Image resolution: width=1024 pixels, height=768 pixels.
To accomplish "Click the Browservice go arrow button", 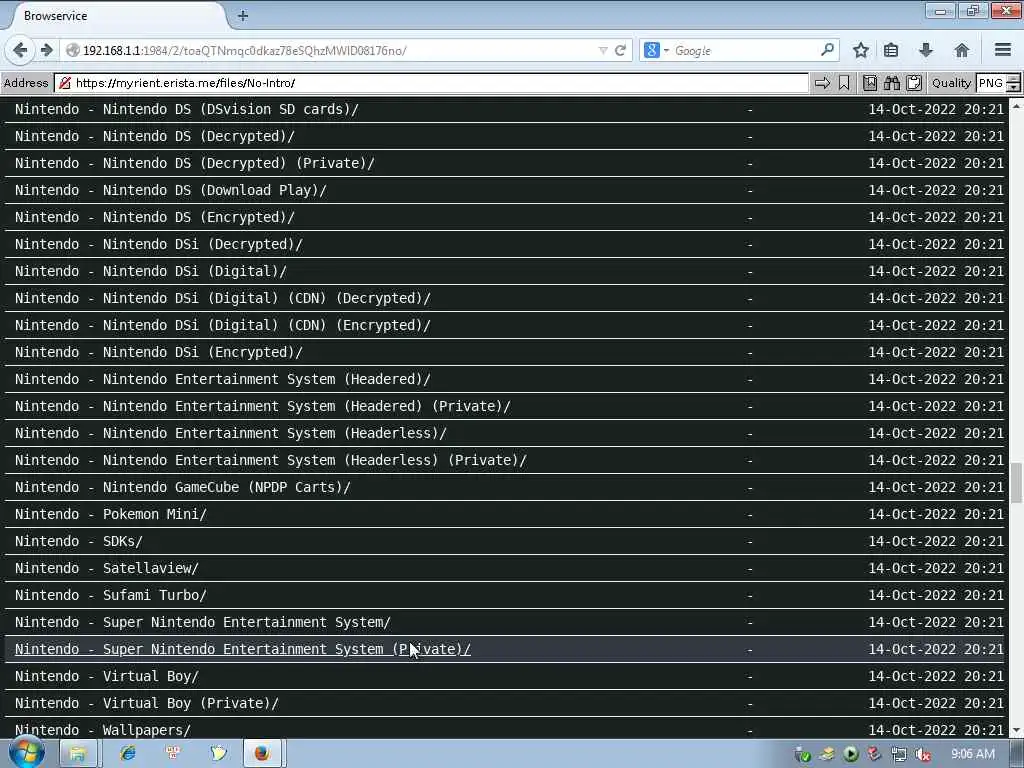I will pos(823,83).
